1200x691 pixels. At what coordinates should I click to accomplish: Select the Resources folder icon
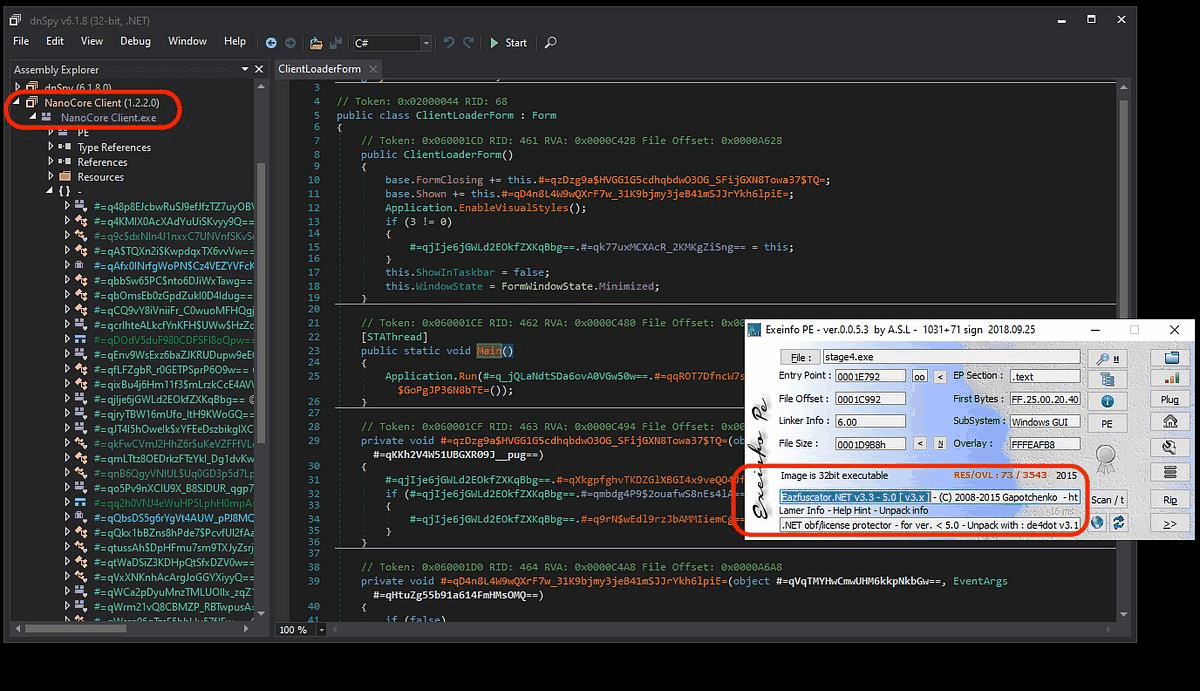coord(66,177)
